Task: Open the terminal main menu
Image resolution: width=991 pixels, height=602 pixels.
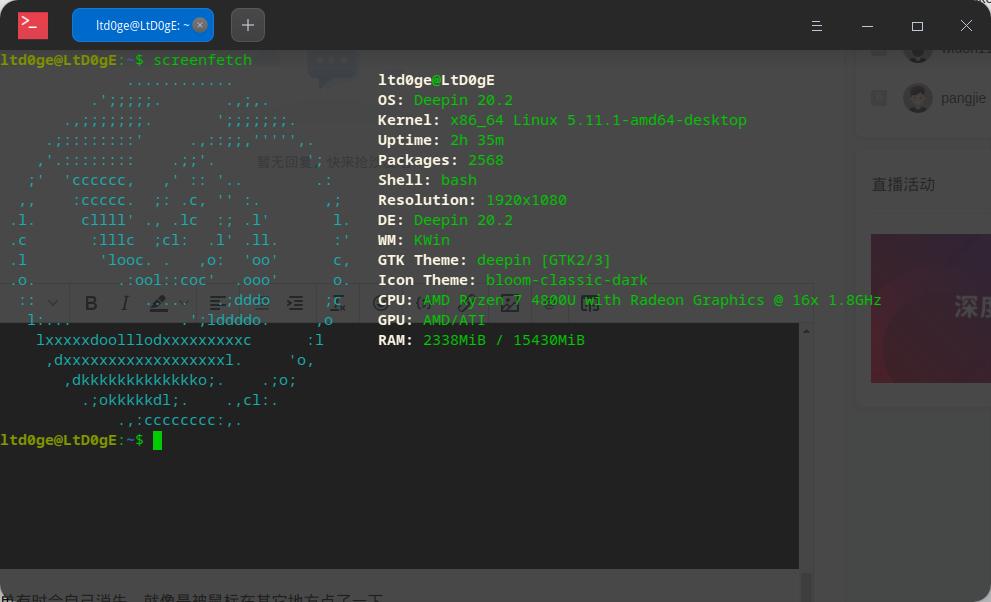Action: click(x=817, y=26)
